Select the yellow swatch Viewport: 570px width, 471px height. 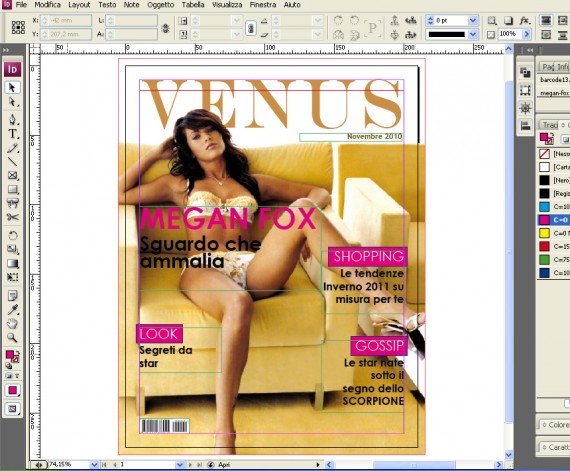point(554,233)
